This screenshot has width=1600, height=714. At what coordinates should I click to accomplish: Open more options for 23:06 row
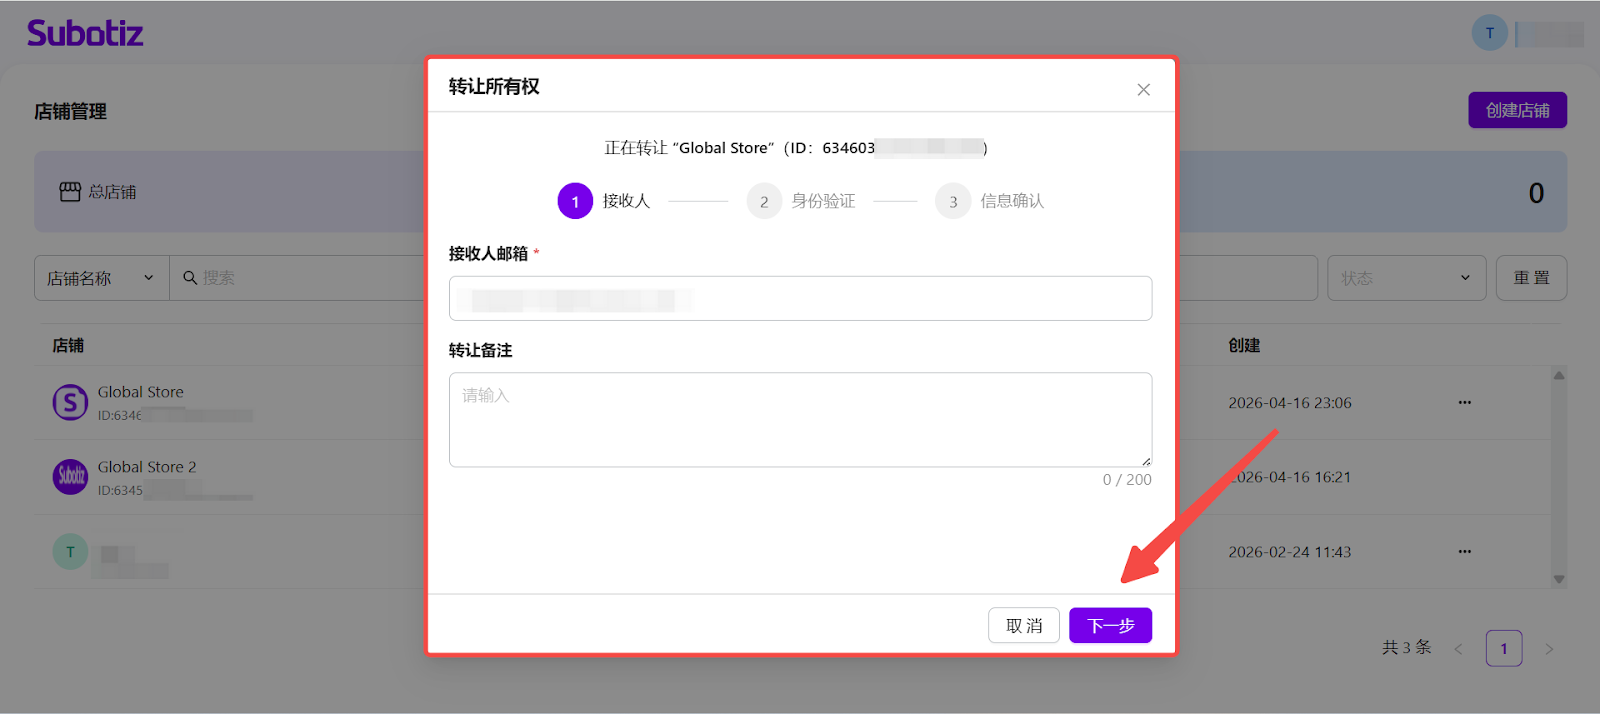click(x=1464, y=403)
